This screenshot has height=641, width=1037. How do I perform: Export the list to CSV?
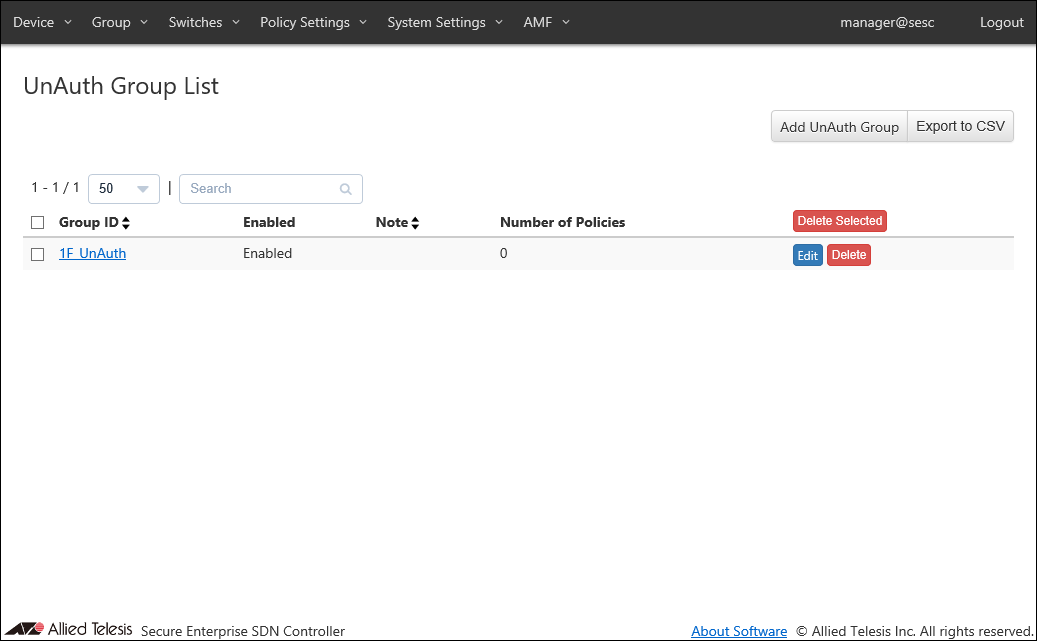(x=960, y=127)
